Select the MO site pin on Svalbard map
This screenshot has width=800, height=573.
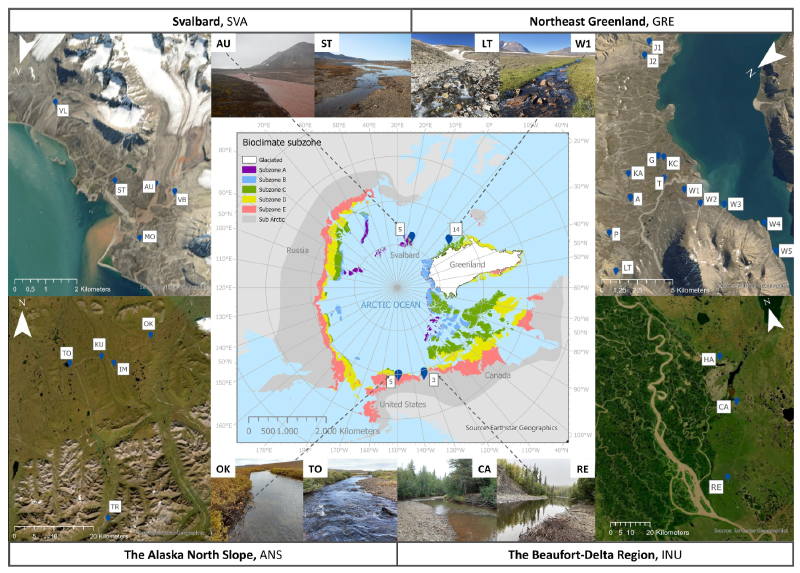[x=137, y=238]
